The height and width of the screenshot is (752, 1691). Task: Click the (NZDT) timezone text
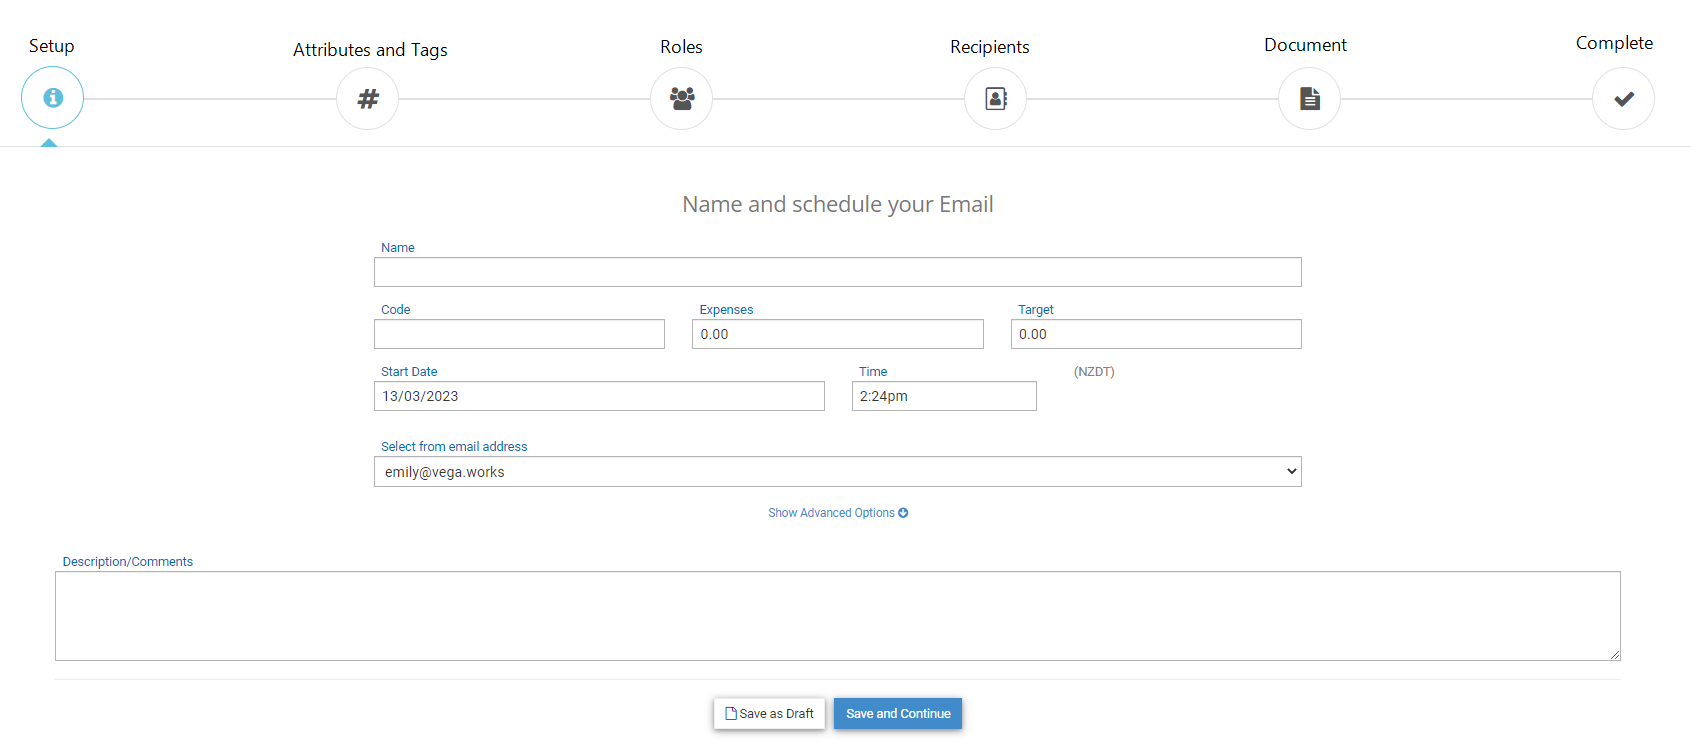(1094, 372)
